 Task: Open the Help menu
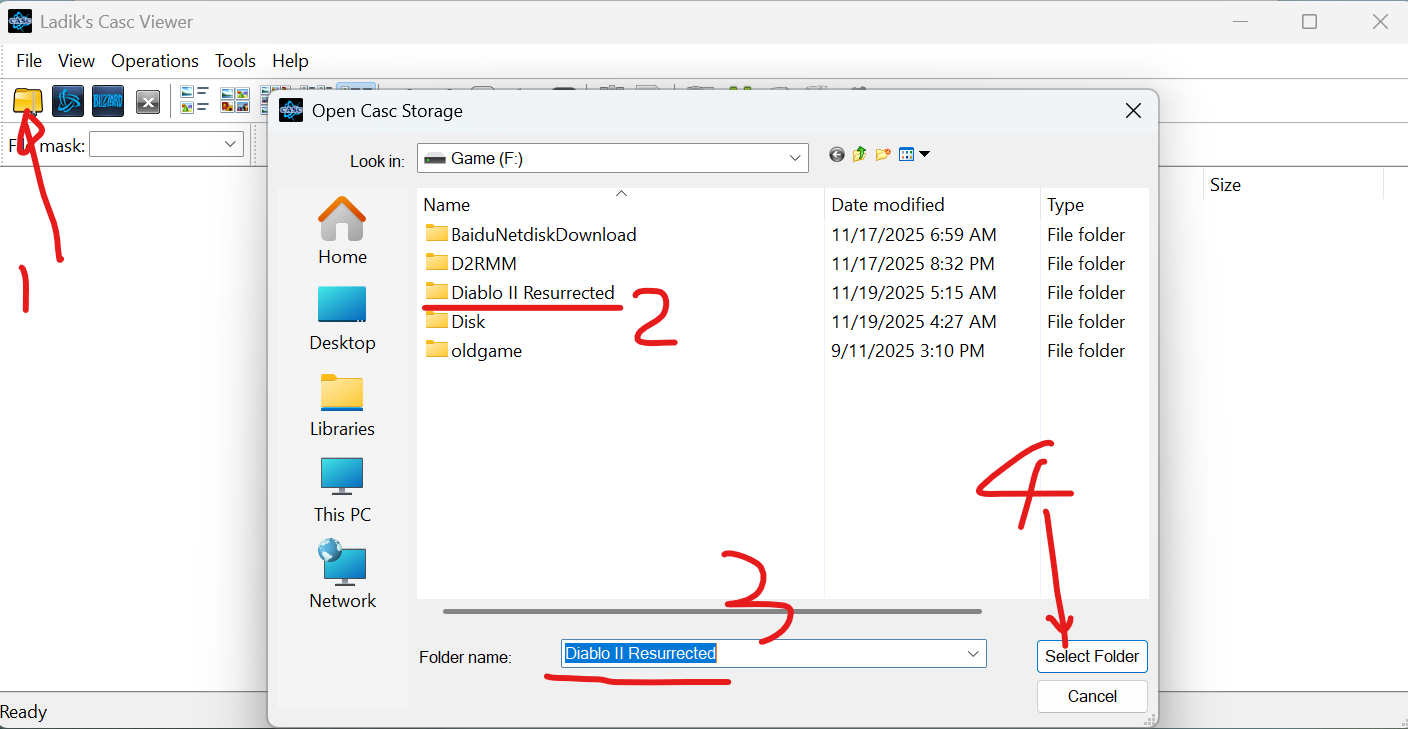tap(290, 61)
